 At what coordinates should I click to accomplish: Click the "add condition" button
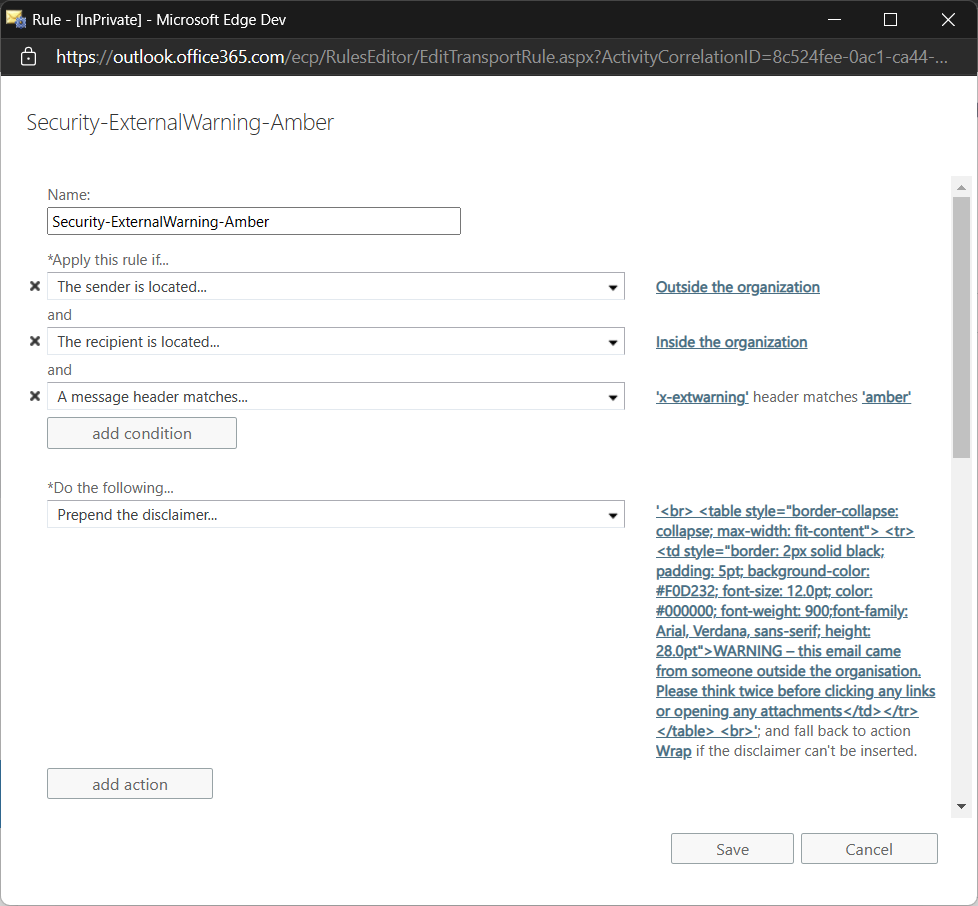click(x=141, y=432)
